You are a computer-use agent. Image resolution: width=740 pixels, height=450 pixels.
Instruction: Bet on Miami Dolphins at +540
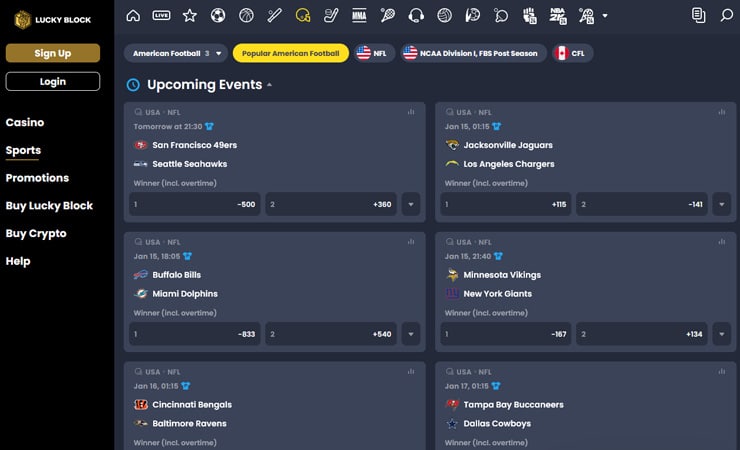coord(331,334)
